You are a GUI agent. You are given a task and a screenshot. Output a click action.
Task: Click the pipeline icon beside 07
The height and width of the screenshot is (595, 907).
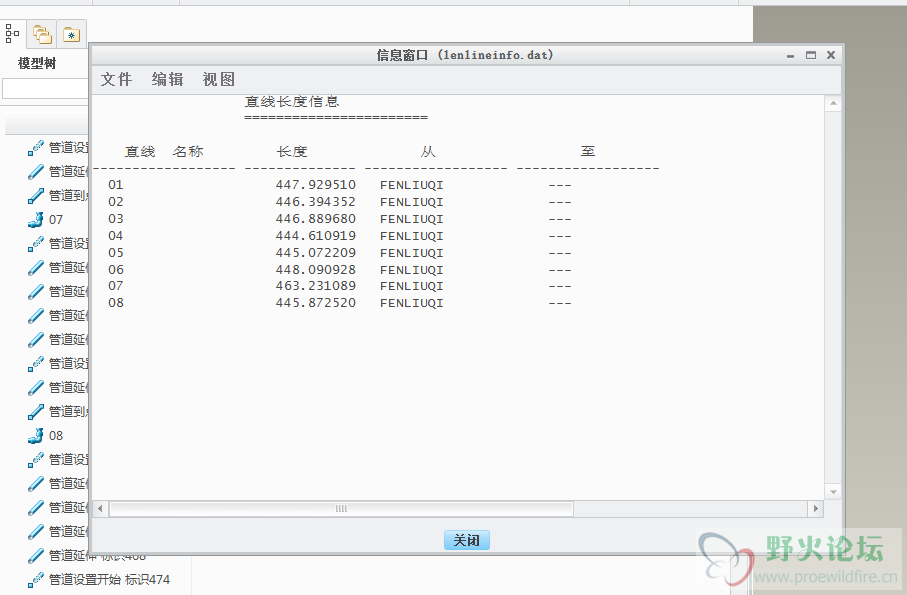[36, 220]
